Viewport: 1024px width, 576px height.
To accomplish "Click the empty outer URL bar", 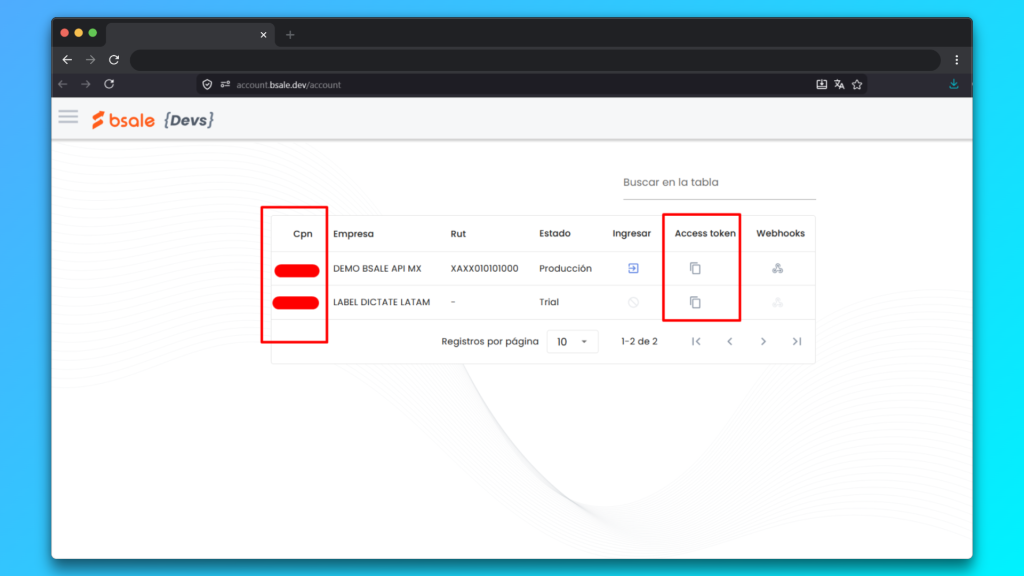I will point(535,60).
